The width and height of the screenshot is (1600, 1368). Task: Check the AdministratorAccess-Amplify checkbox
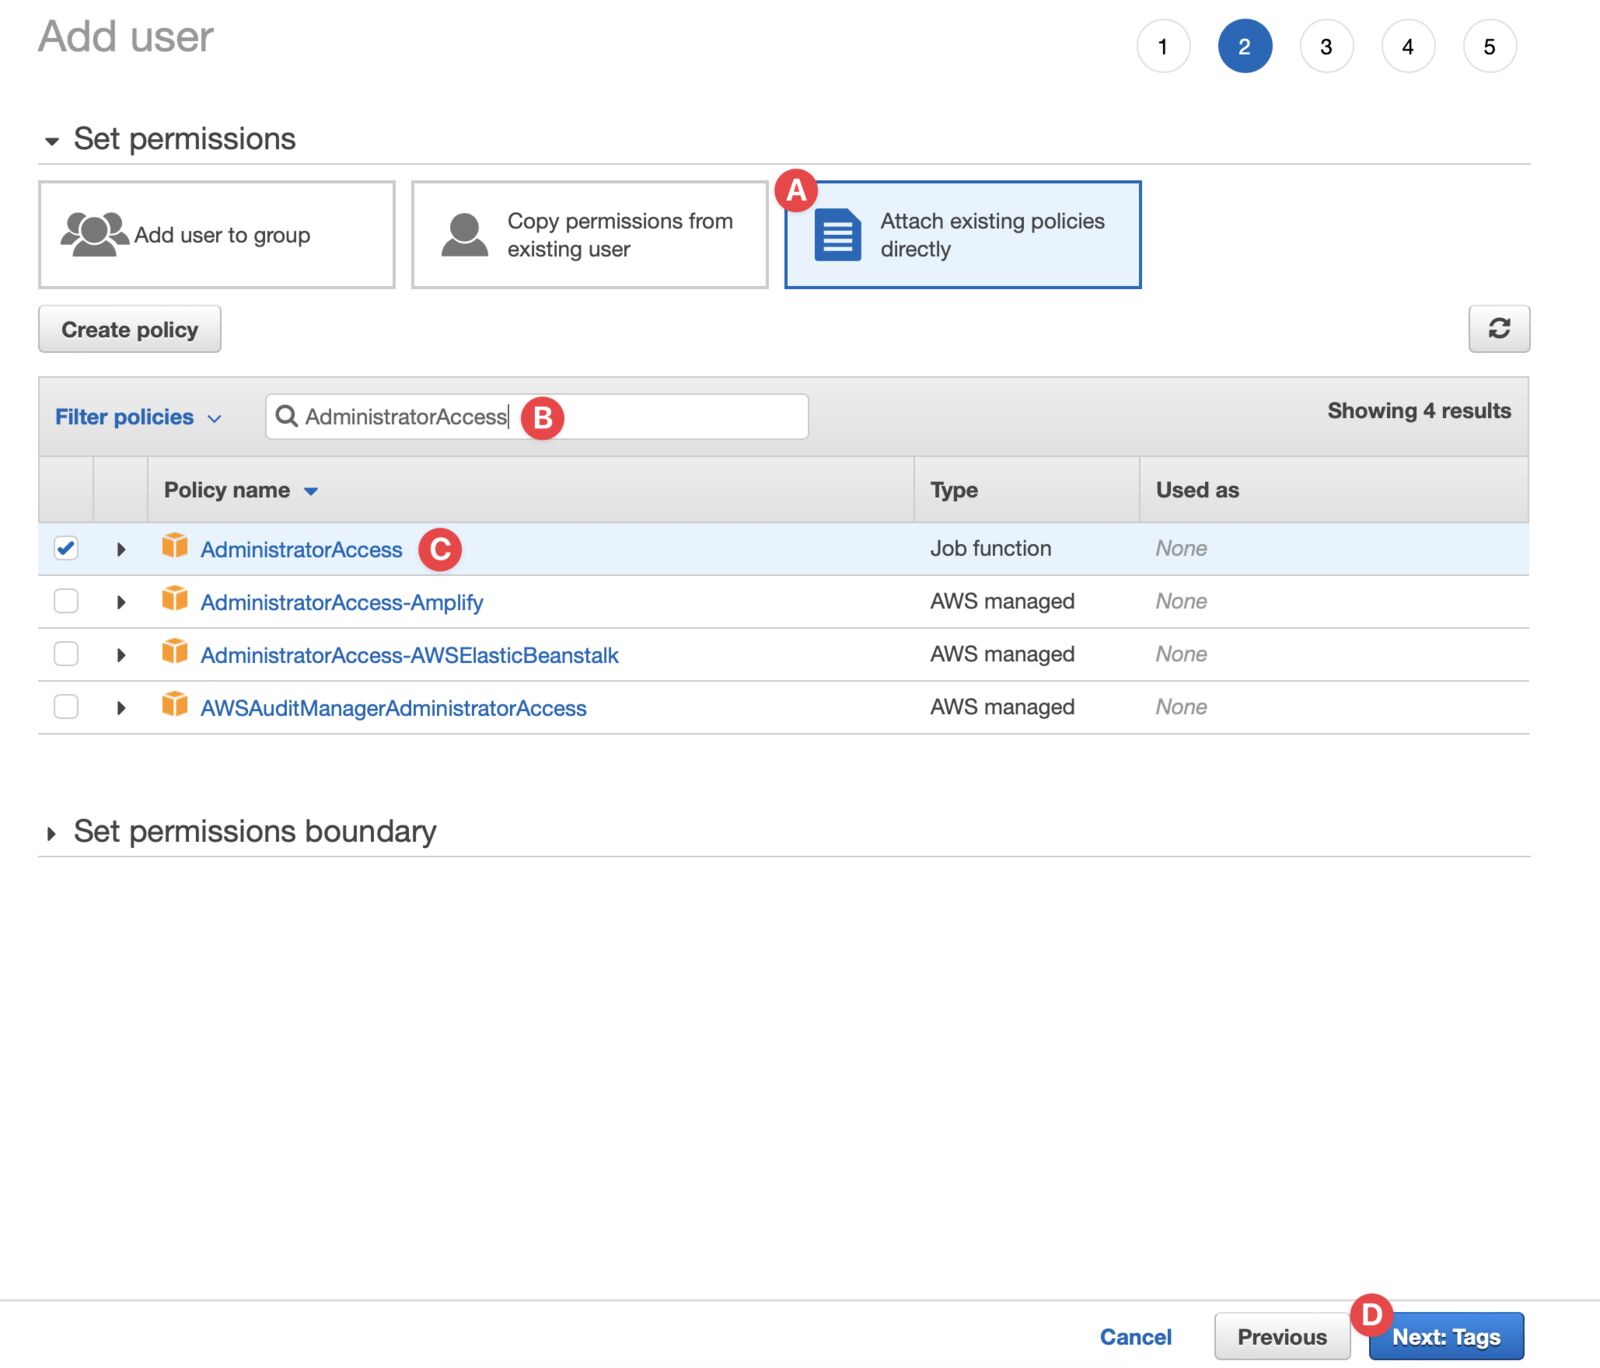(66, 601)
